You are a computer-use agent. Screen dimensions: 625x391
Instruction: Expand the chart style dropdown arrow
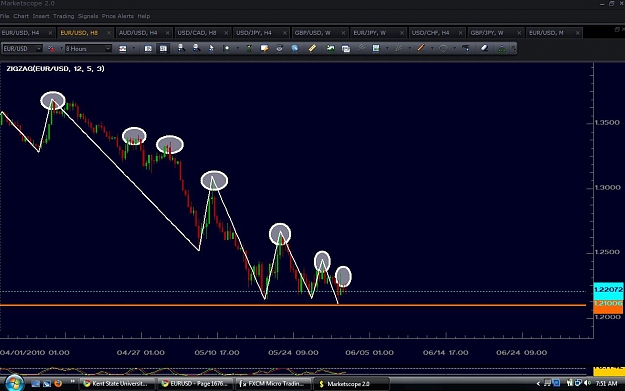coord(134,49)
